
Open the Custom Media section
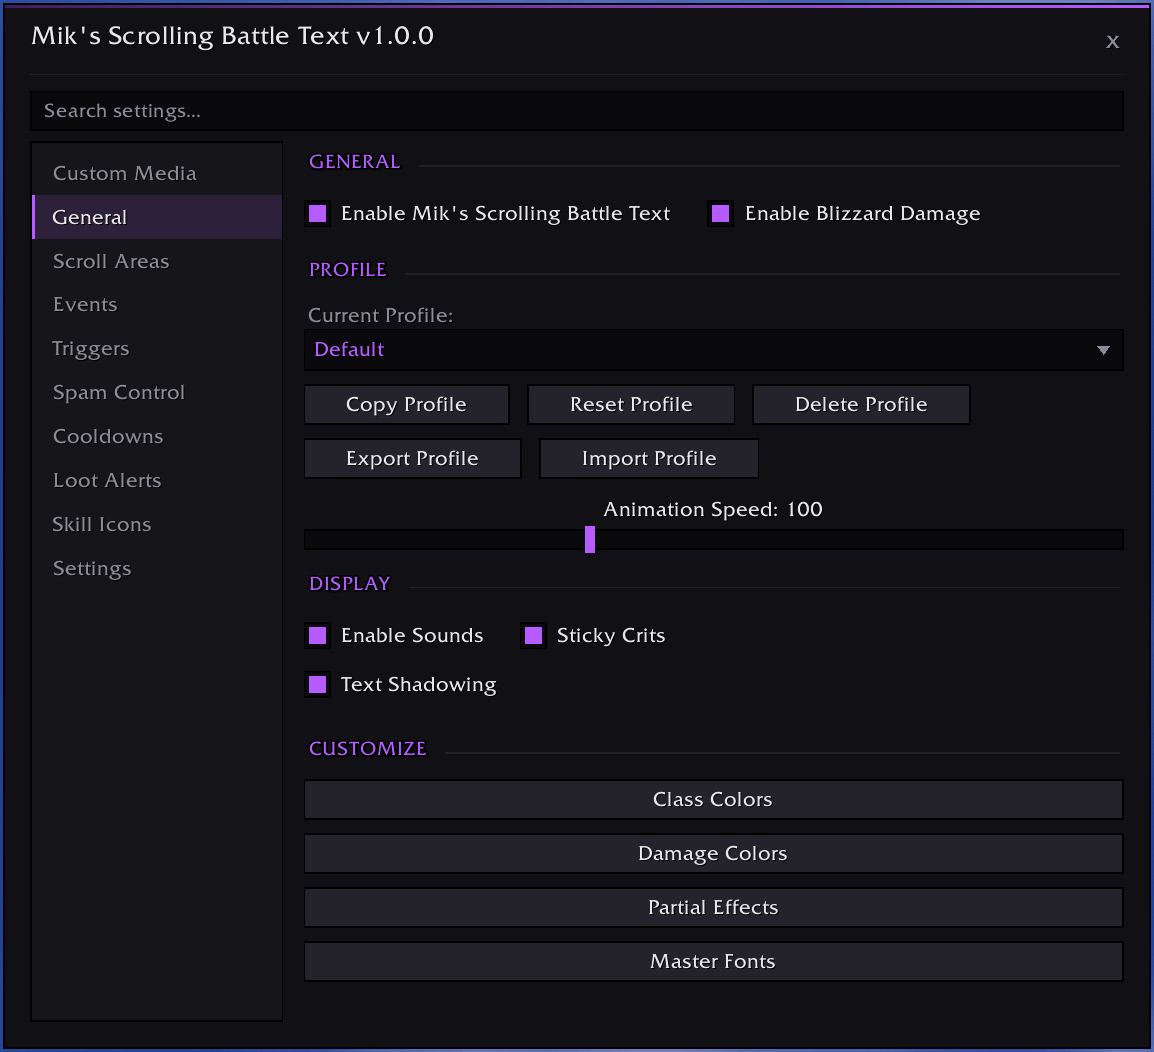tap(157, 173)
